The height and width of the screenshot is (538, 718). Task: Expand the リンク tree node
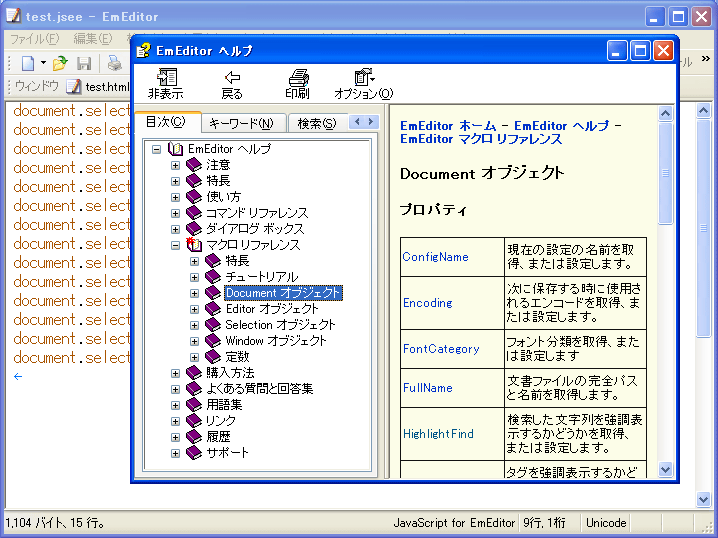click(x=175, y=421)
